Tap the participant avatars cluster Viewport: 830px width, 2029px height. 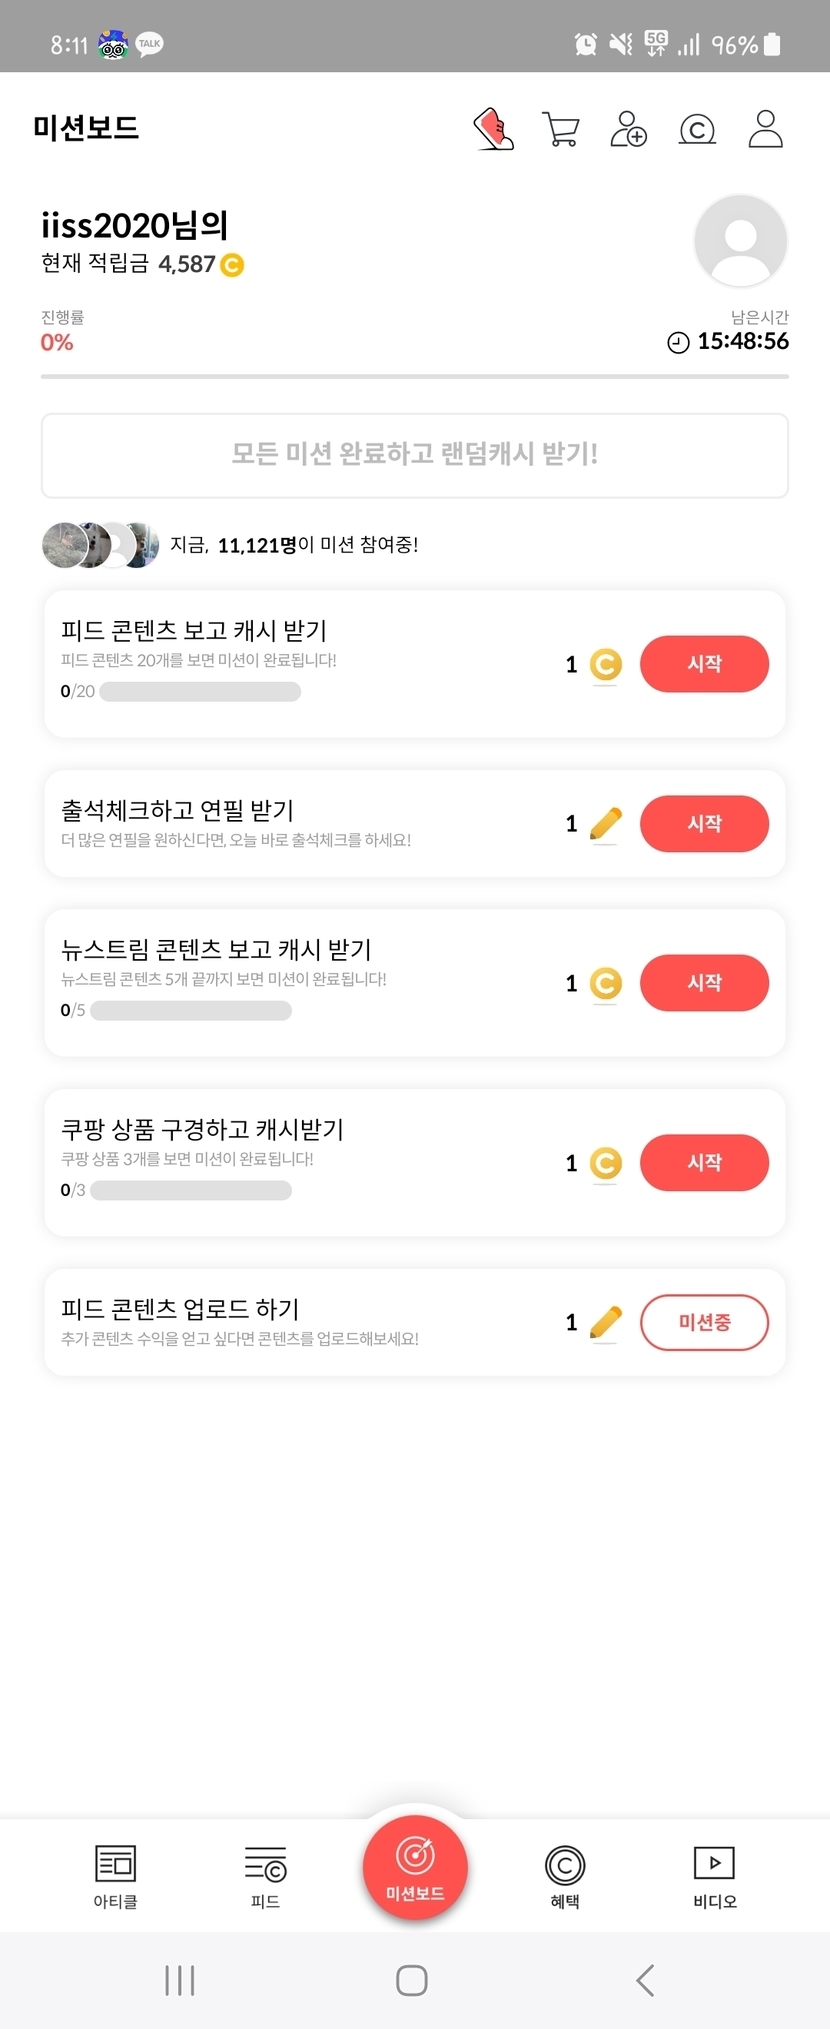pos(100,545)
